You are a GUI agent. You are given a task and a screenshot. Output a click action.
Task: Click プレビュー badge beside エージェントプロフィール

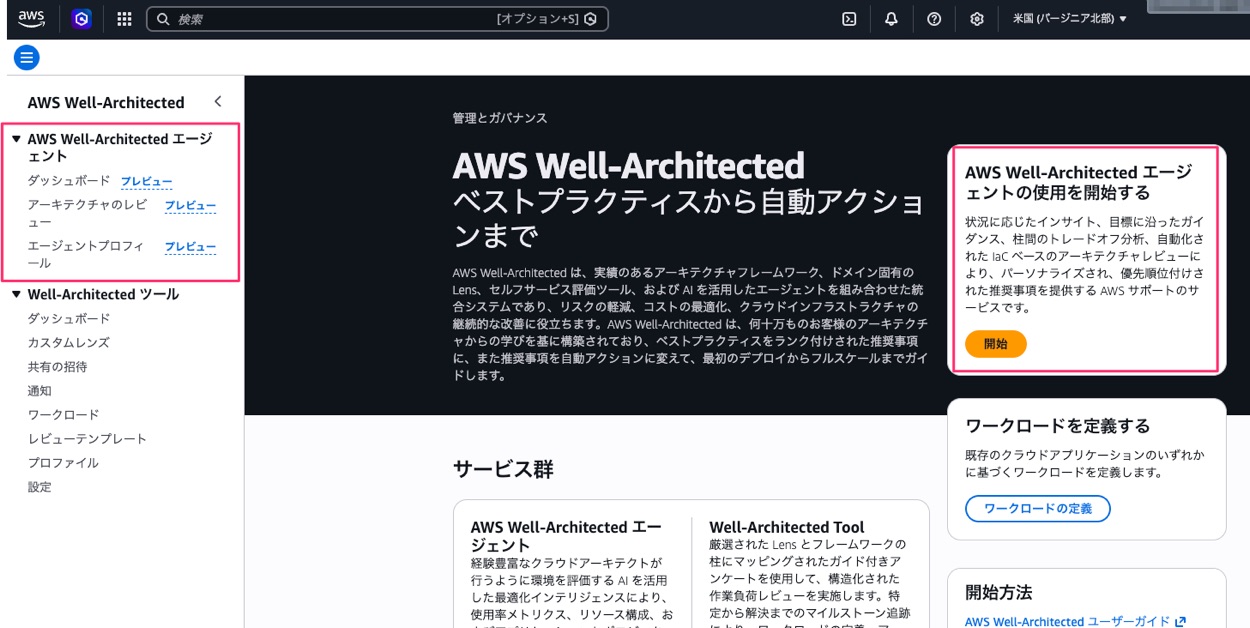190,247
